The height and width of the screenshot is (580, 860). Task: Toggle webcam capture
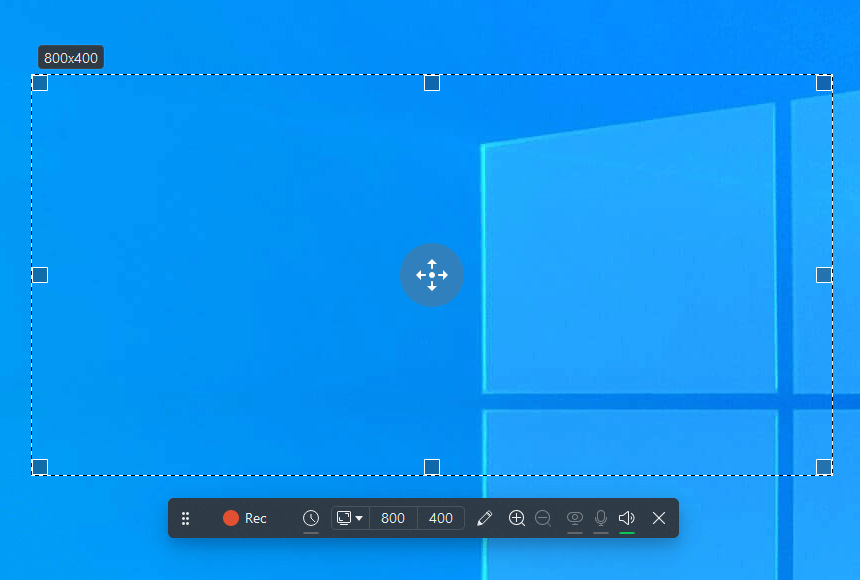click(x=575, y=518)
